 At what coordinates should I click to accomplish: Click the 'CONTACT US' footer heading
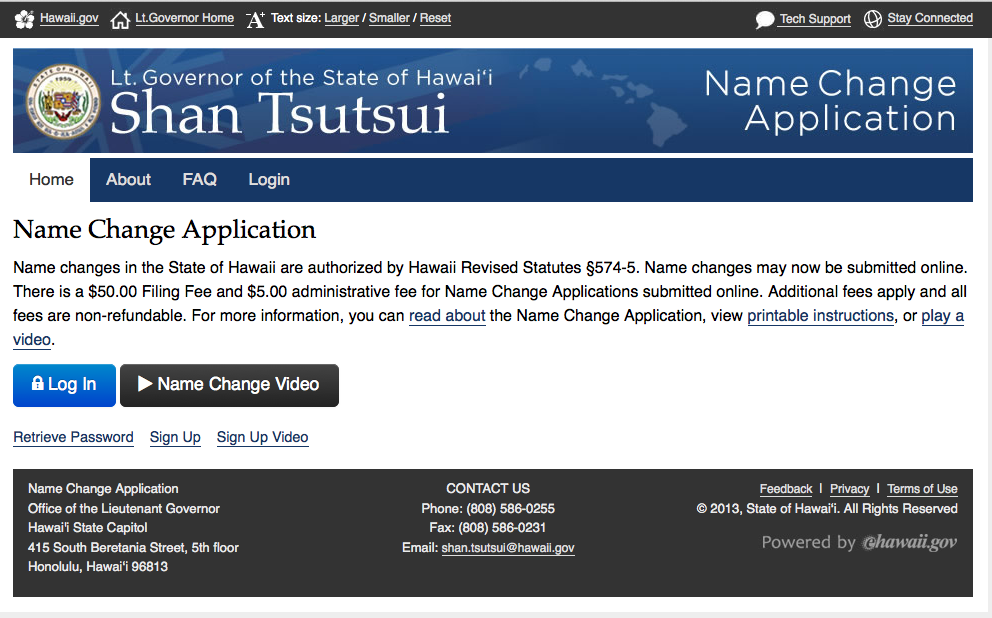[488, 489]
